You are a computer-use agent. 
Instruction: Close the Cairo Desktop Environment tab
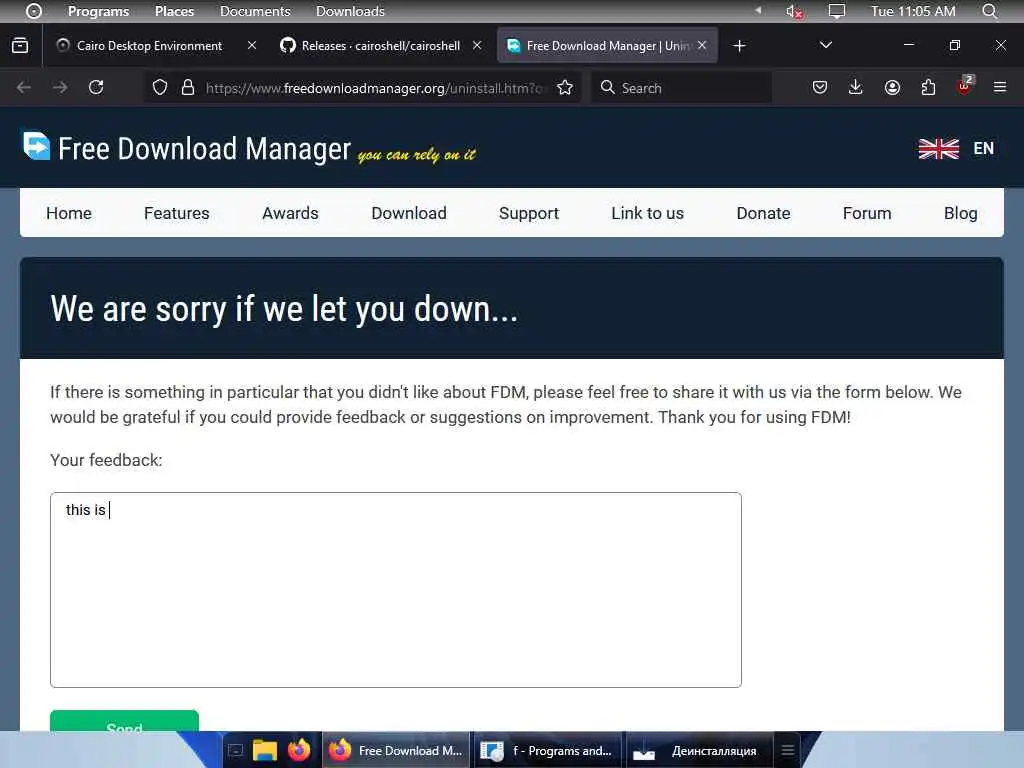coord(251,45)
